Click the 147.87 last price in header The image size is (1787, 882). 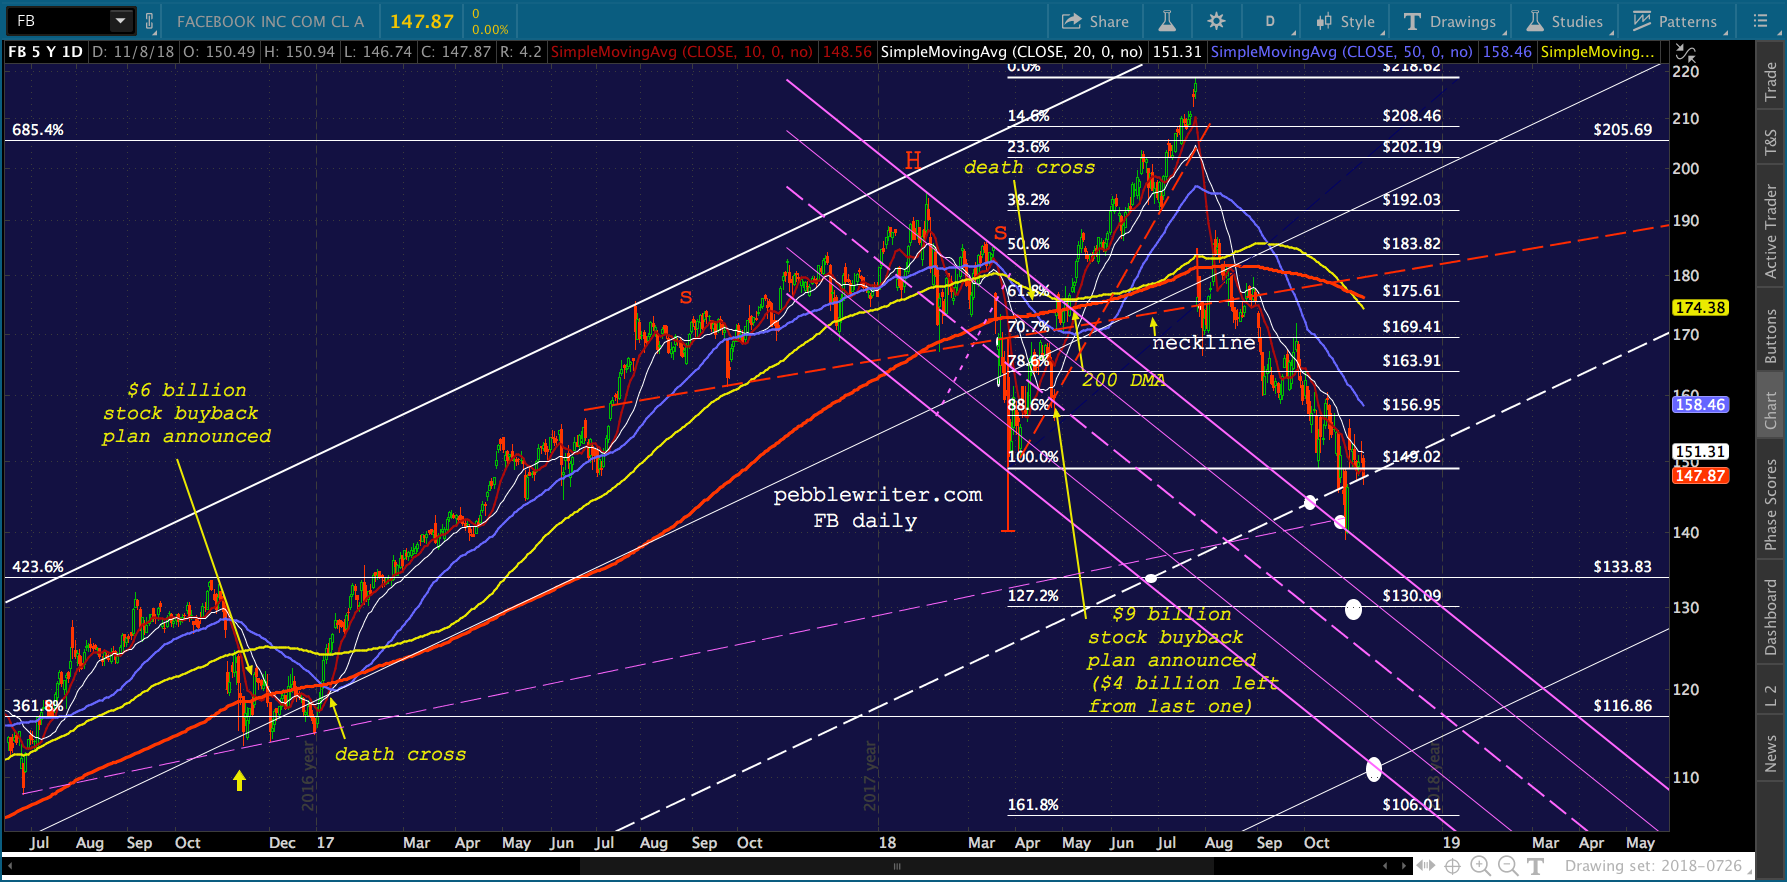coord(421,21)
